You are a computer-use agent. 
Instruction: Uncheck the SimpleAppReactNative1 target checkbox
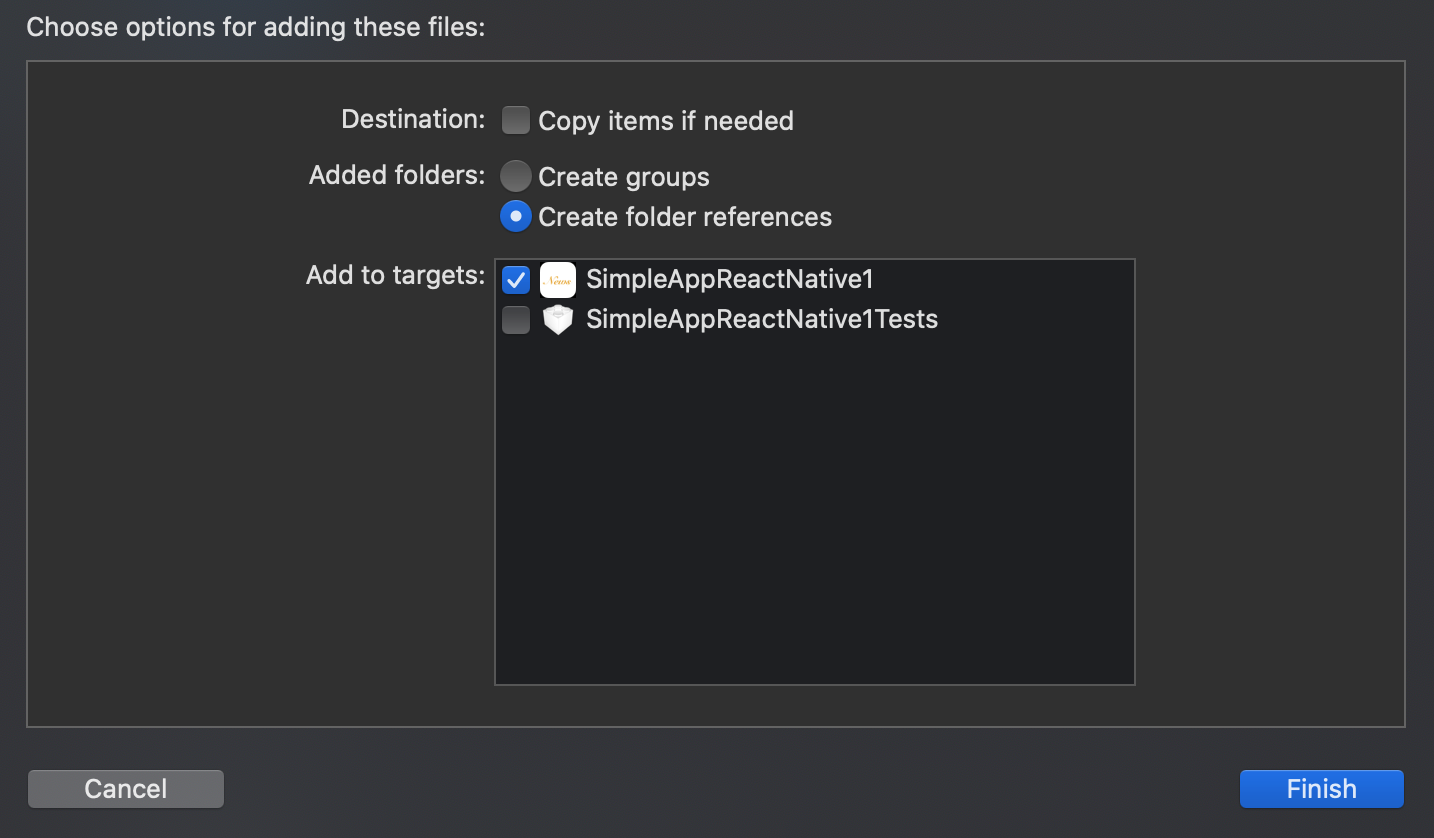(516, 279)
